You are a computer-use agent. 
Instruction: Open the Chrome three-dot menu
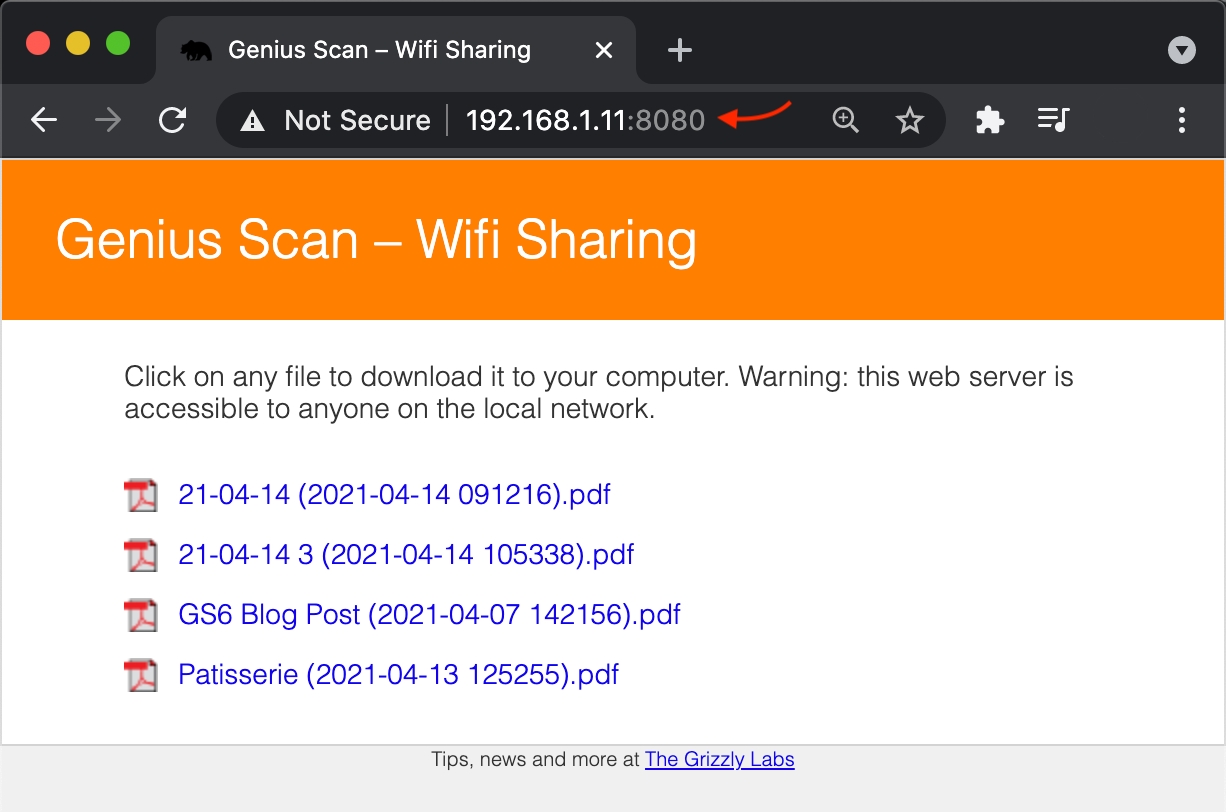pos(1182,121)
